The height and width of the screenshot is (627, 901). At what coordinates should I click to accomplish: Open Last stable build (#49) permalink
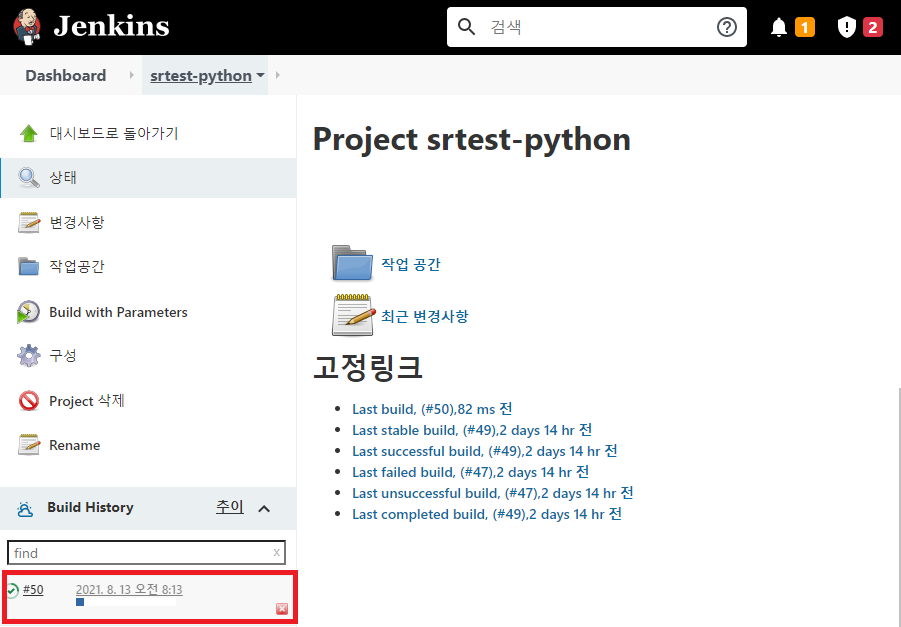472,430
